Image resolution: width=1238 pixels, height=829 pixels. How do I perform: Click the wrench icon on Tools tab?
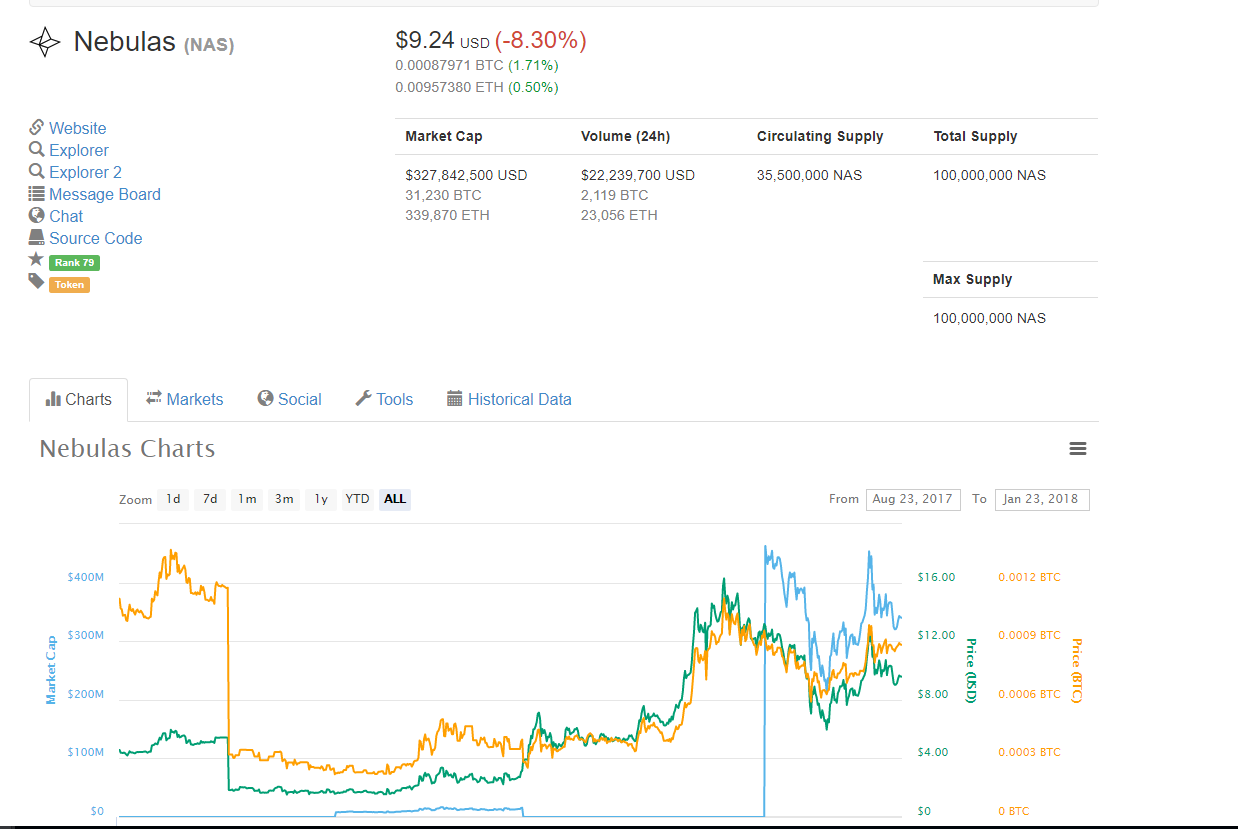[364, 398]
